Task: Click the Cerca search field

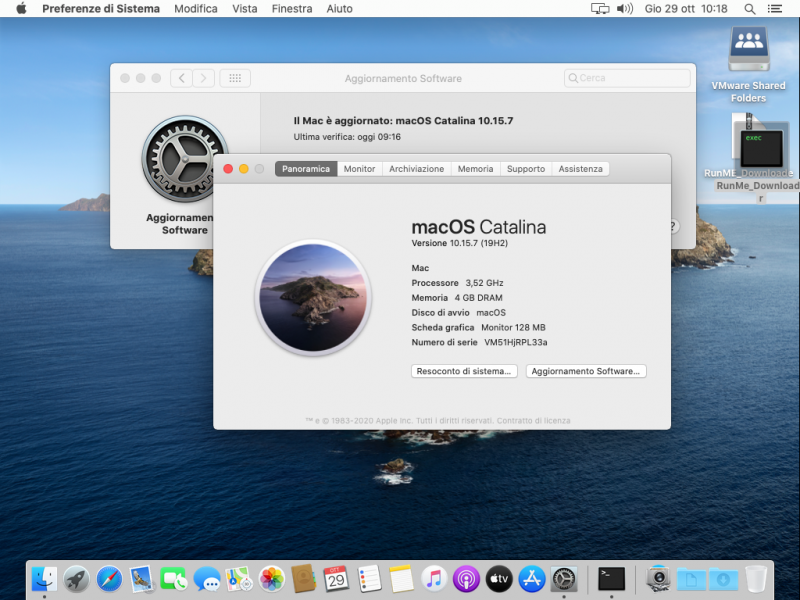Action: pos(627,78)
